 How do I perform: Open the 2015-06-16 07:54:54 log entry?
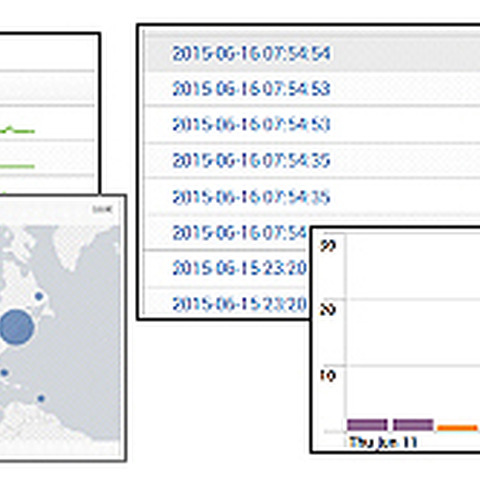coord(251,54)
